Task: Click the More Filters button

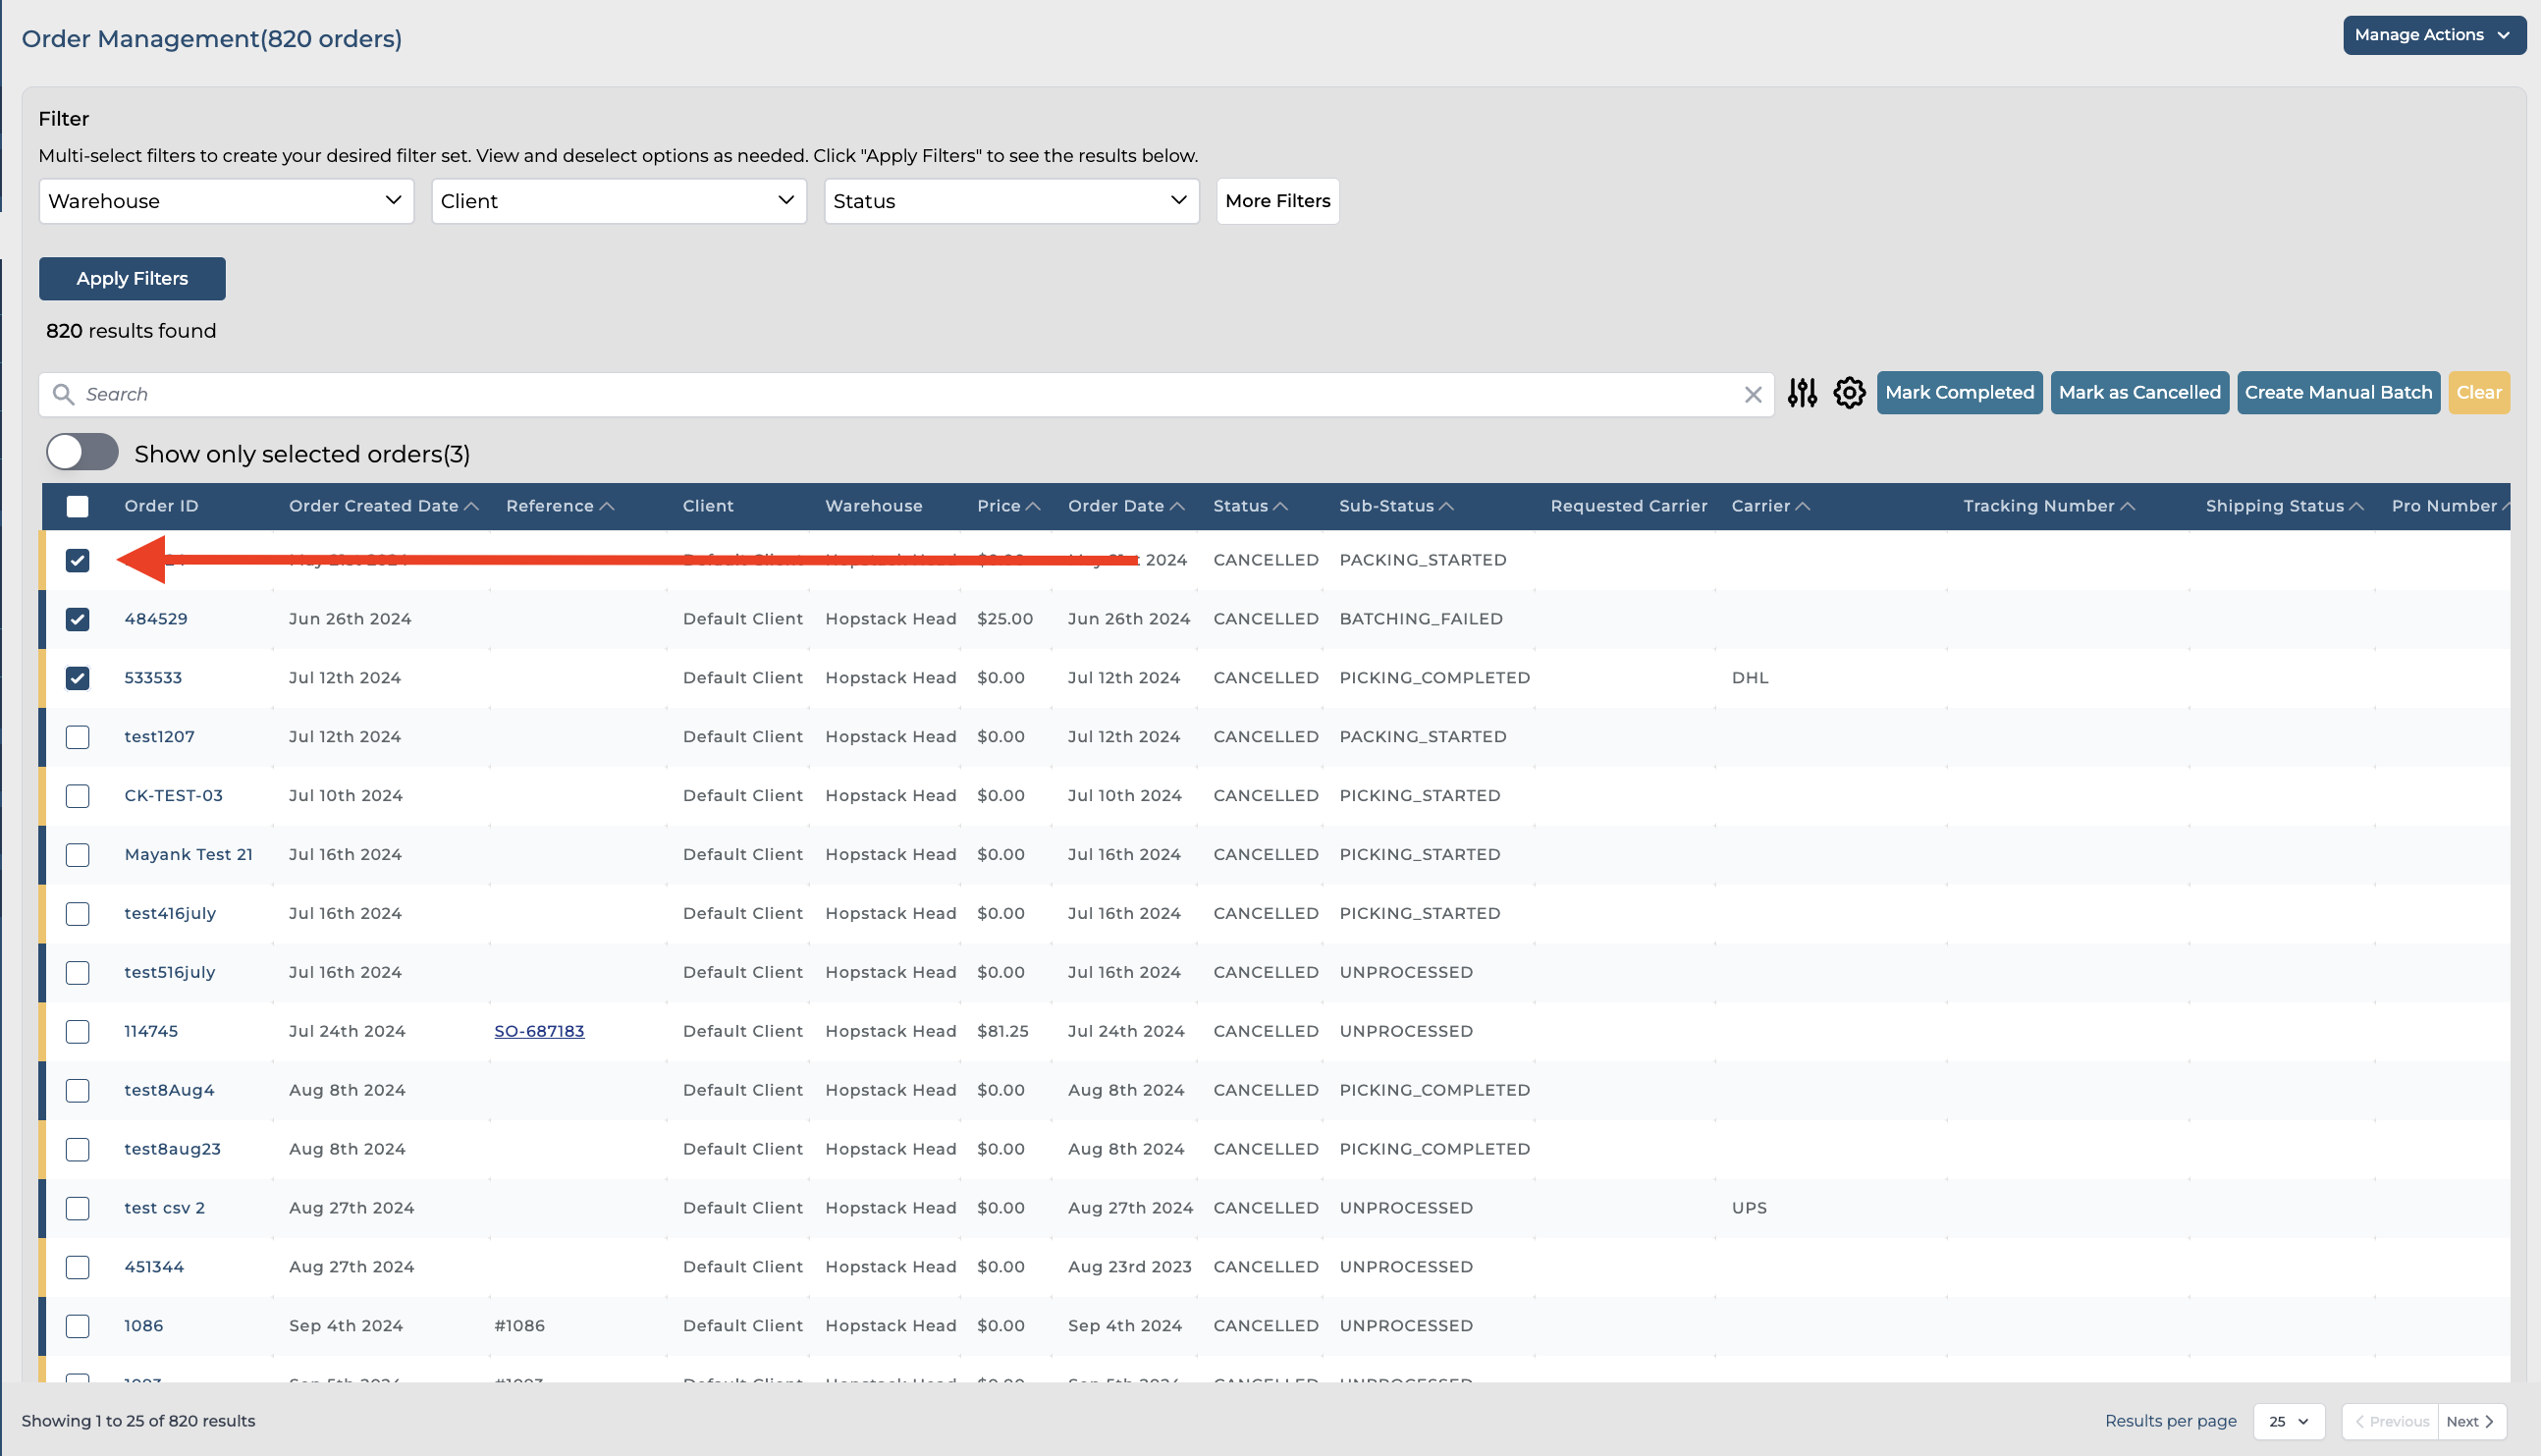Action: tap(1277, 201)
